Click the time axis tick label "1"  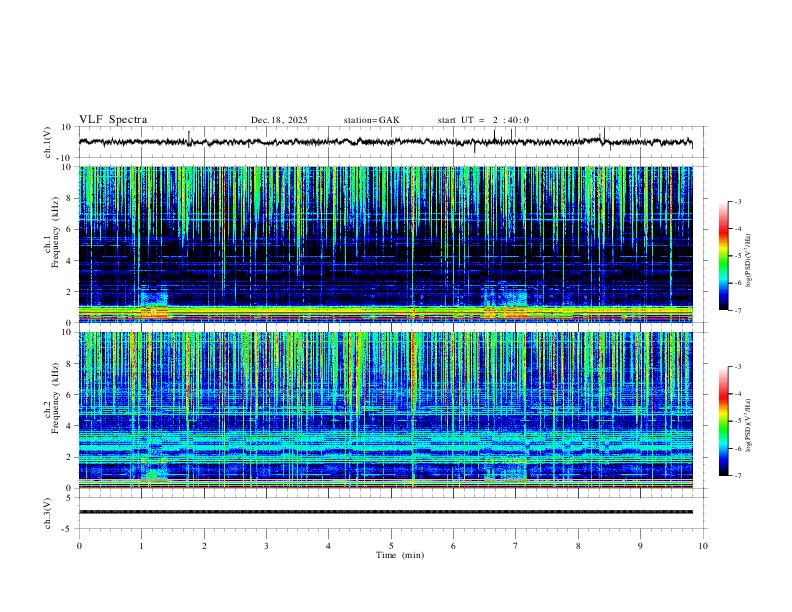[x=141, y=546]
